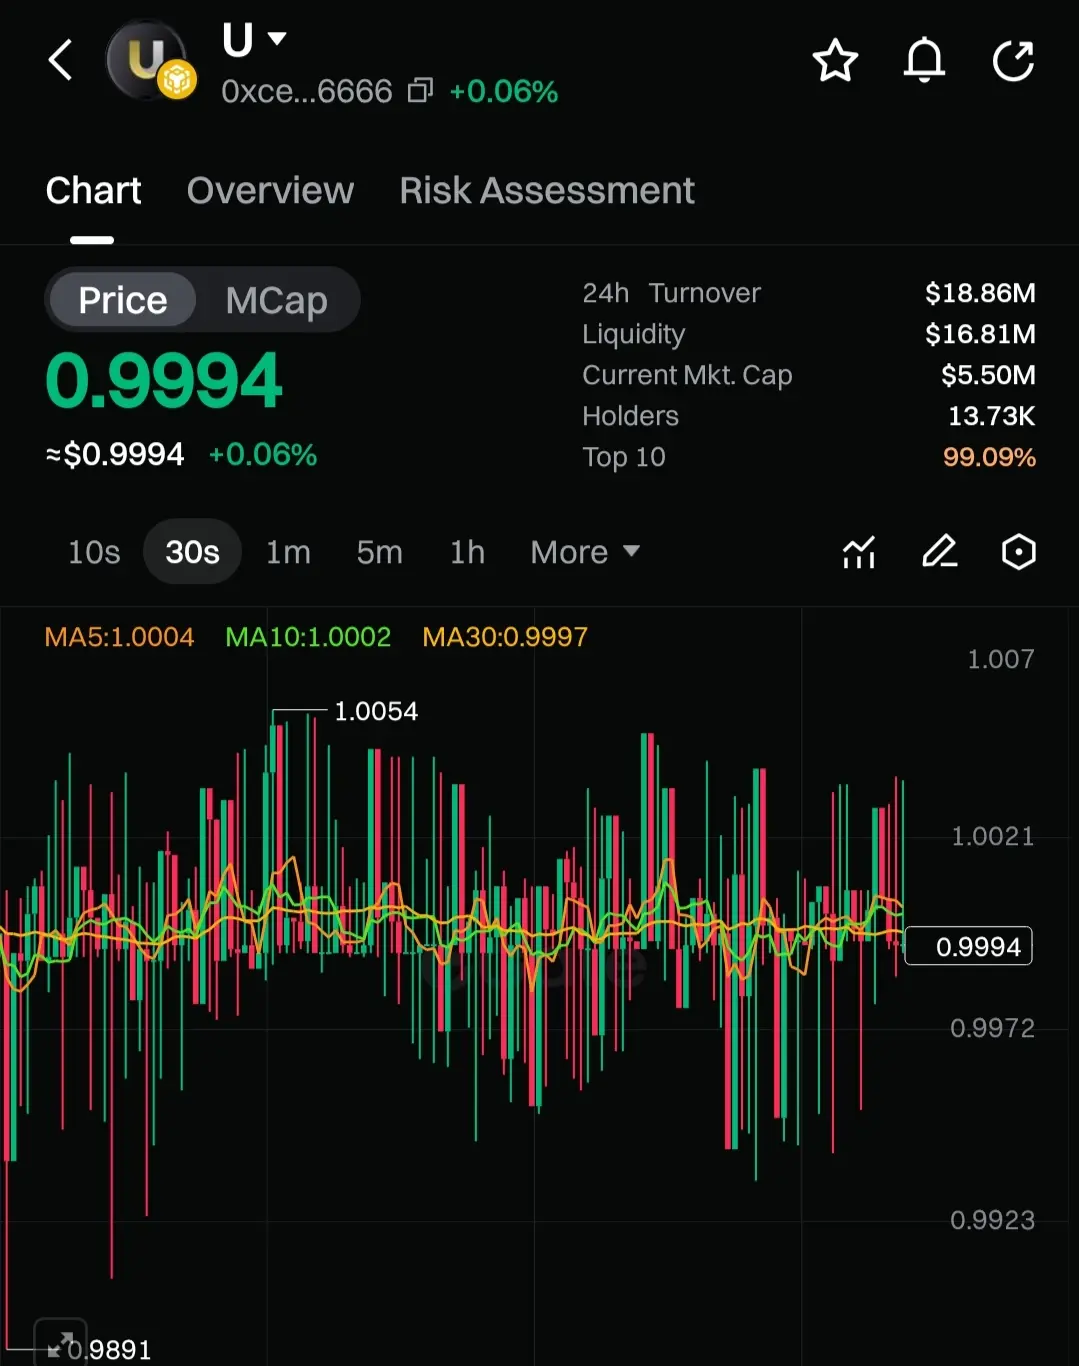The height and width of the screenshot is (1366, 1079).
Task: Tap the 24h Turnover value $18.86M
Action: pyautogui.click(x=980, y=293)
